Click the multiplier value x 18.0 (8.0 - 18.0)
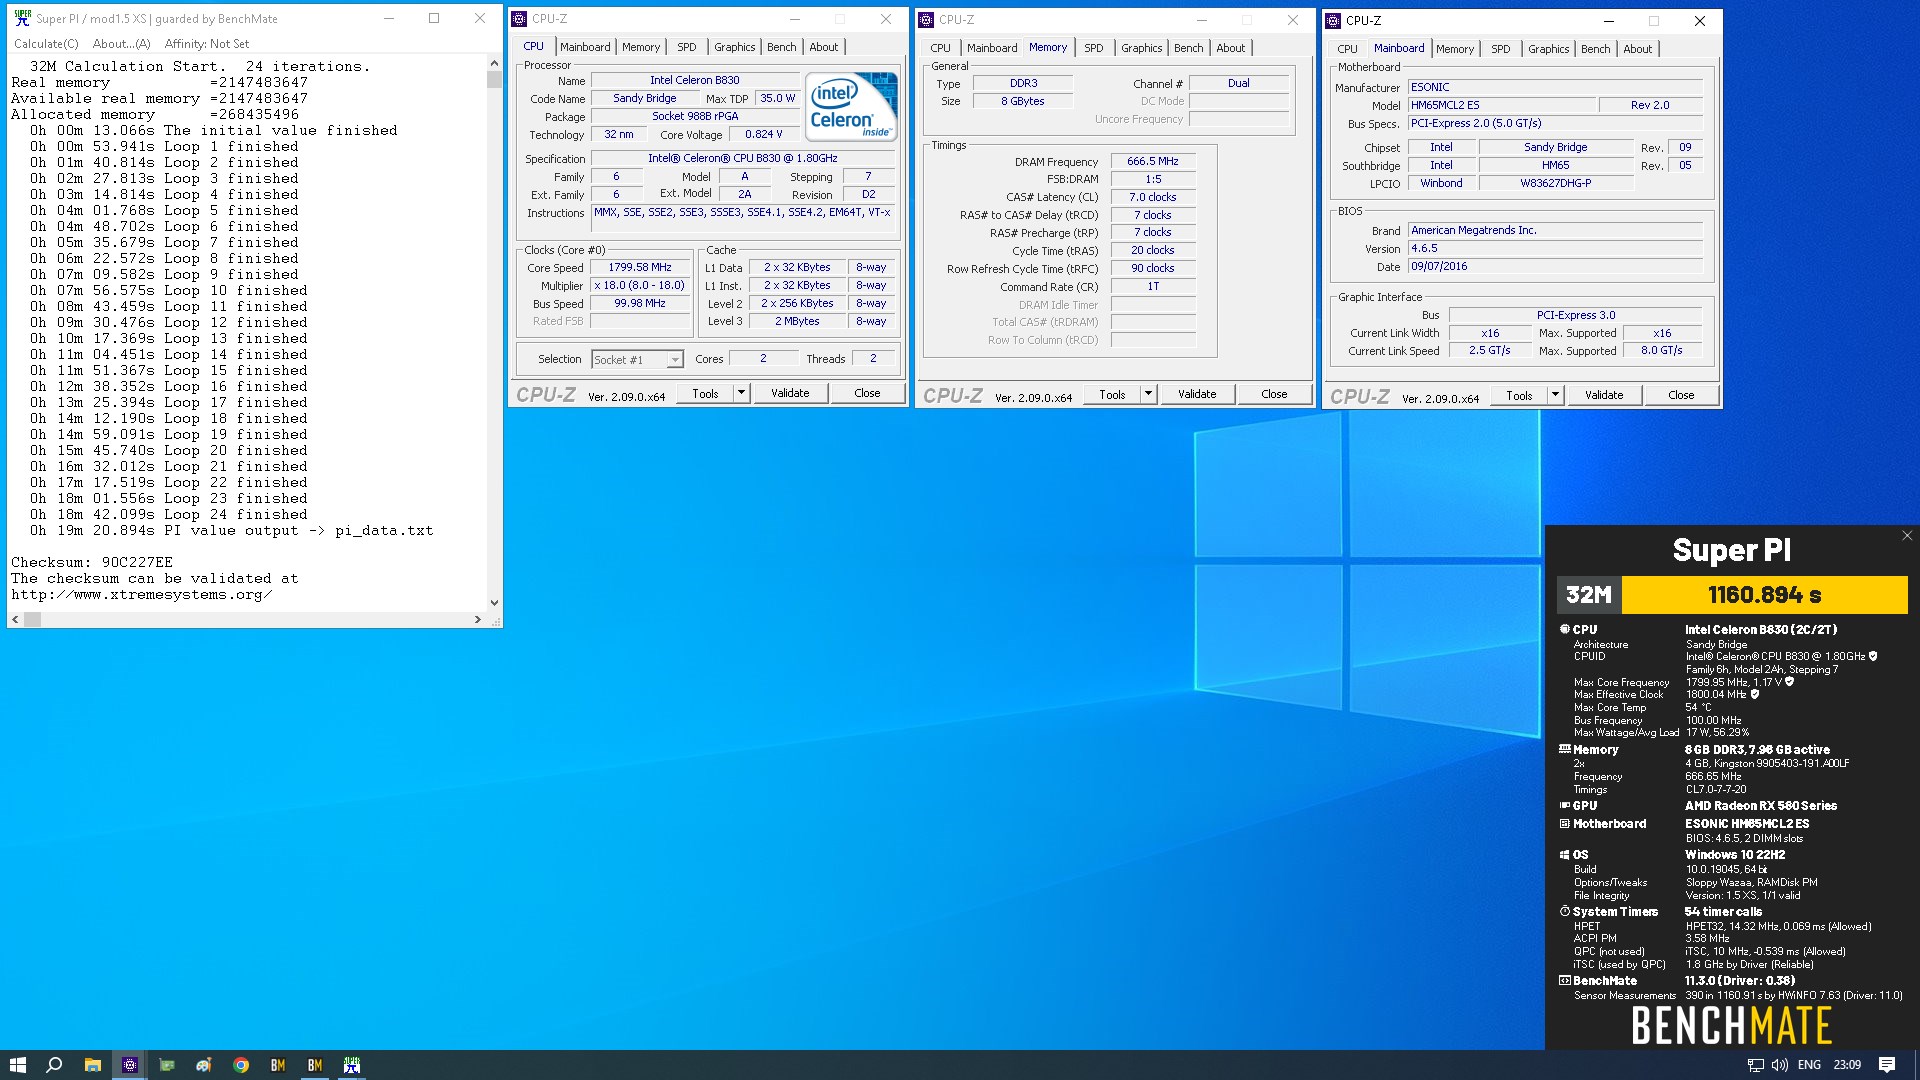This screenshot has height=1080, width=1920. [640, 285]
